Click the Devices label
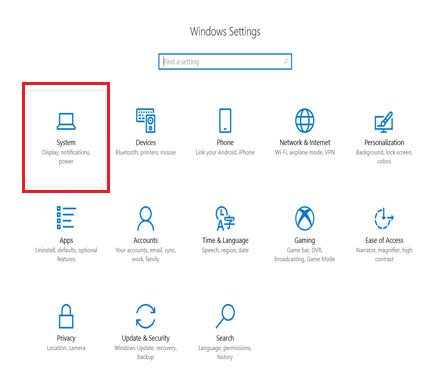Viewport: 440px width, 390px height. [146, 142]
